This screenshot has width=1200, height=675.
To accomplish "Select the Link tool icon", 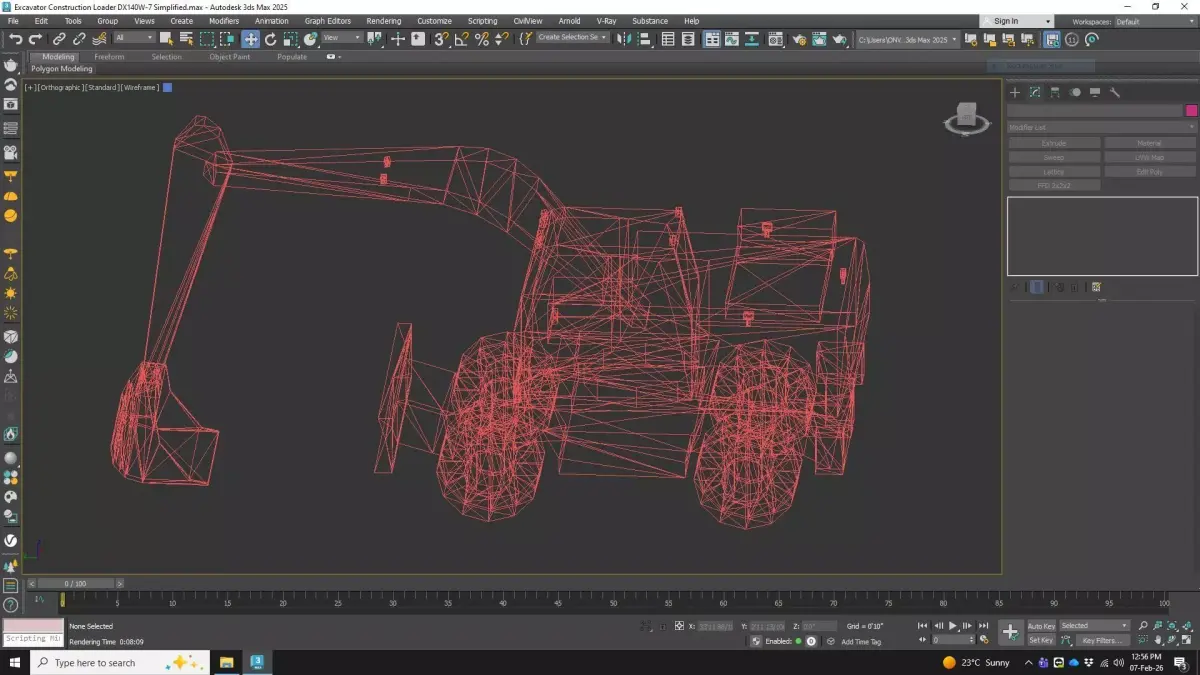I will point(59,39).
